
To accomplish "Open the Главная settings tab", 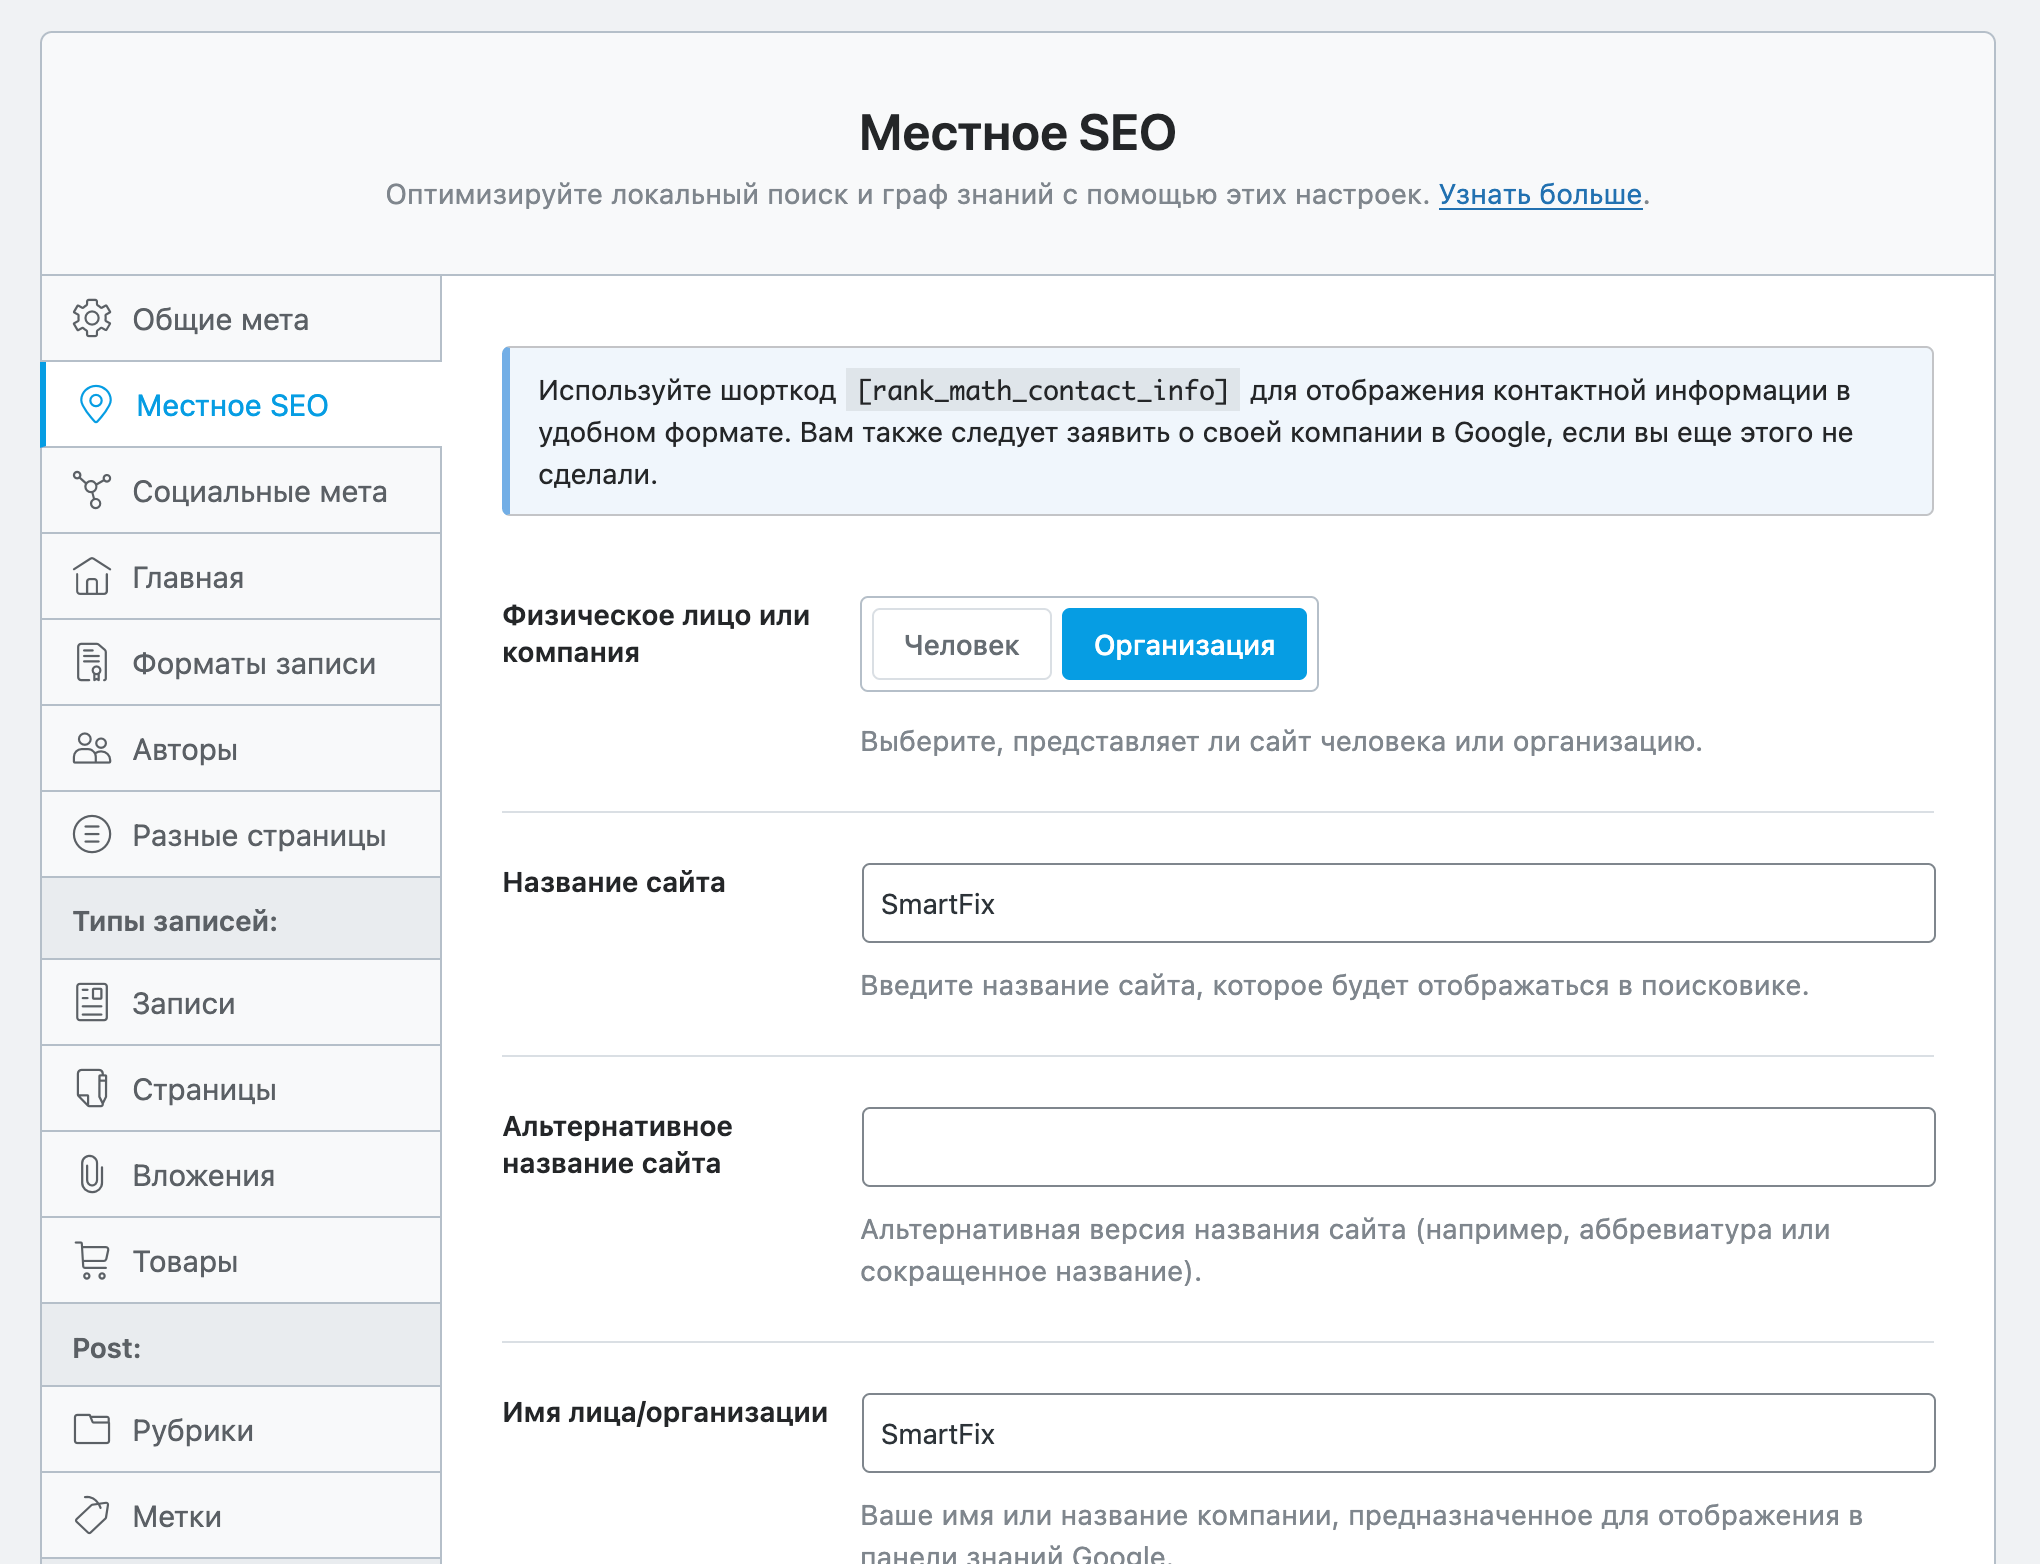I will (x=241, y=577).
